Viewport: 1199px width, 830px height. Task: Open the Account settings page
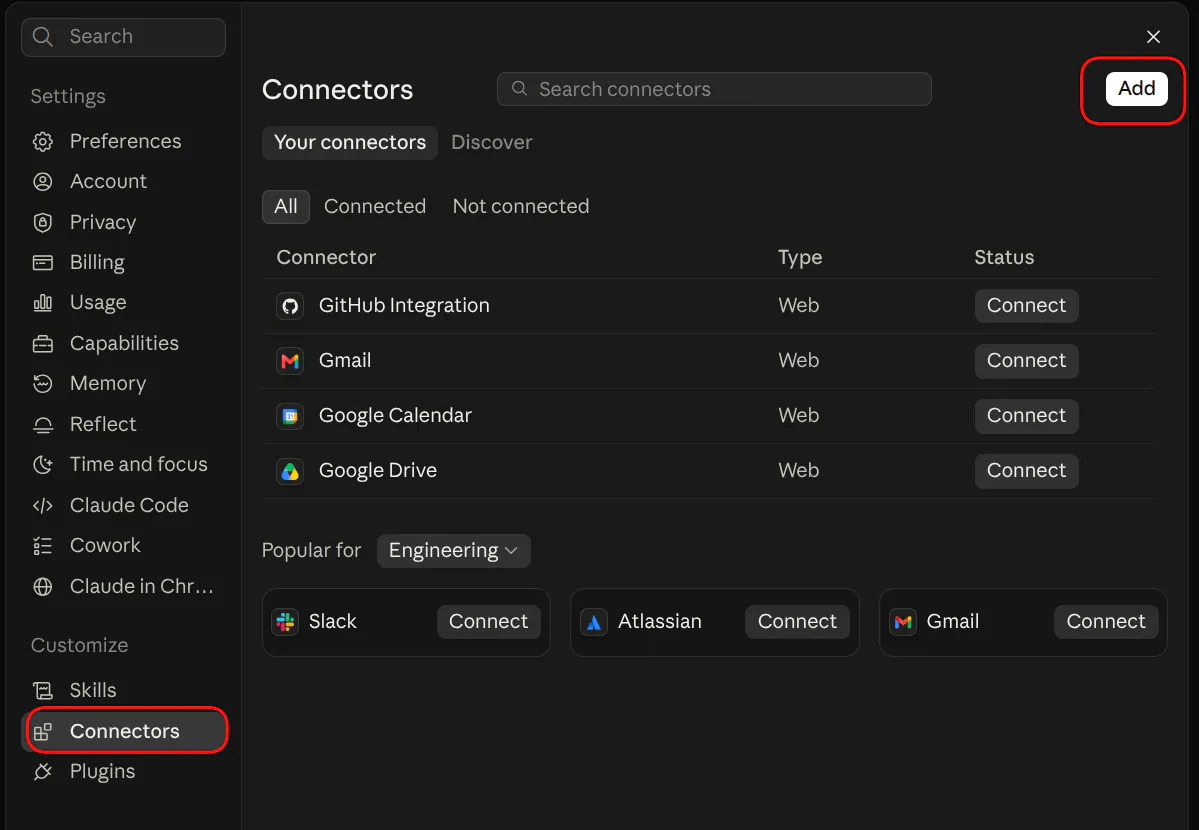pos(125,181)
